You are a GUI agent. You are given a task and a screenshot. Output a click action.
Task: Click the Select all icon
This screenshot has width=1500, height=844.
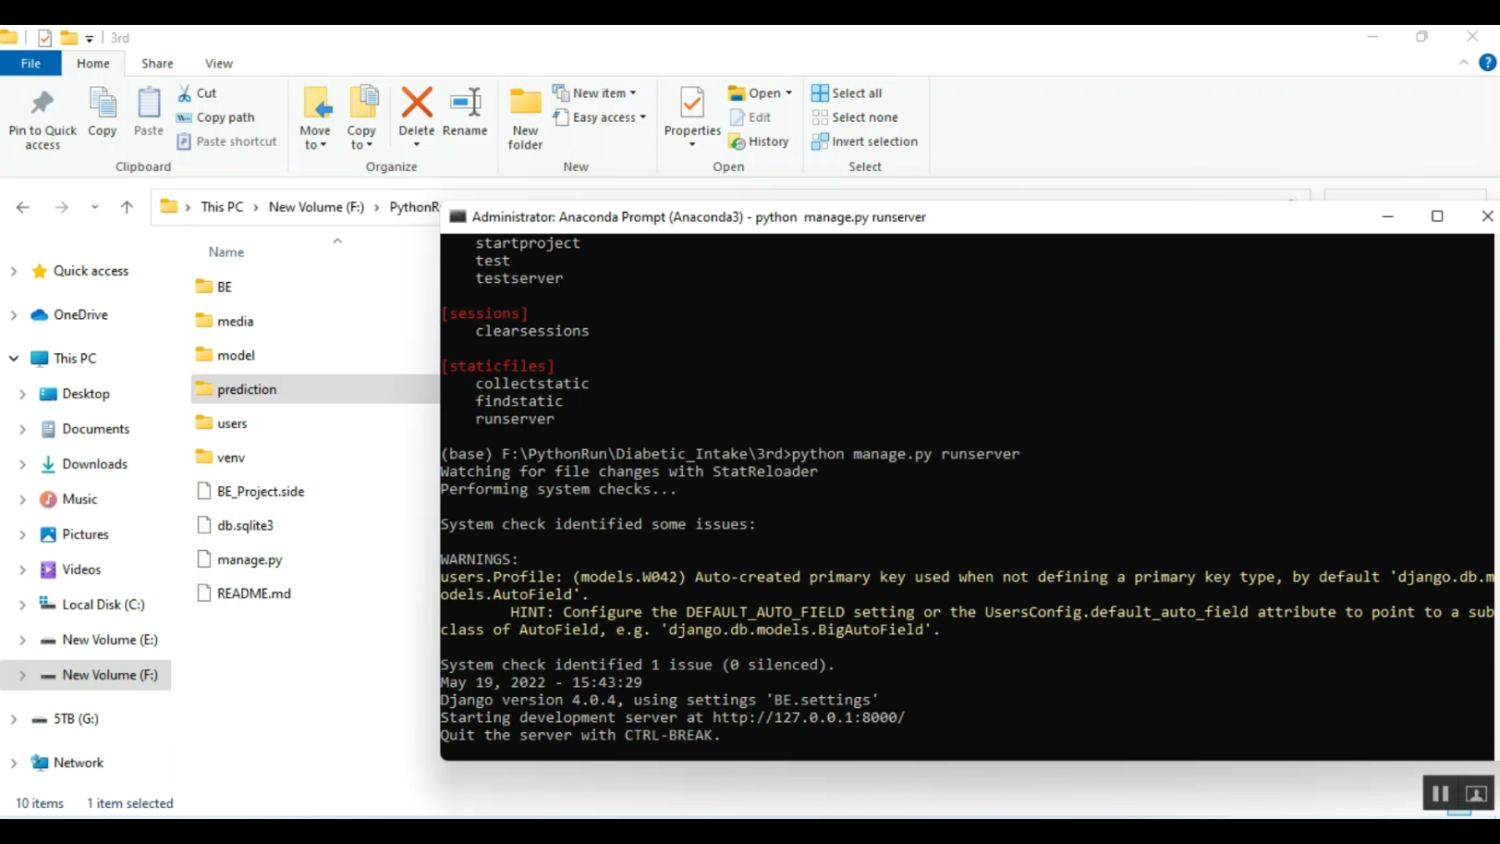820,93
